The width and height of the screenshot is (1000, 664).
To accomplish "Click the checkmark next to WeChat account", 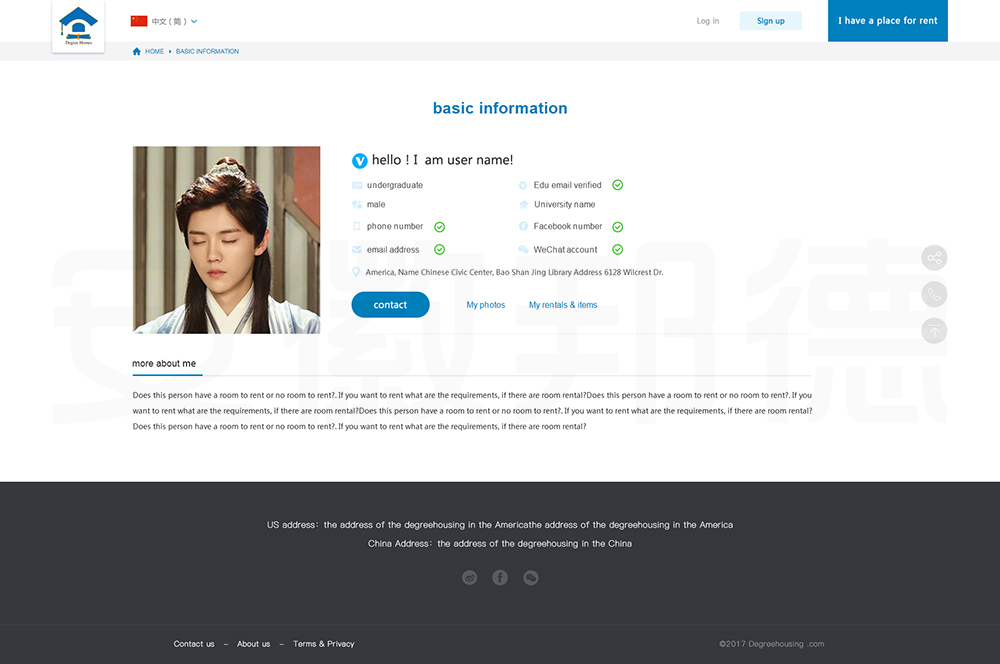I will (618, 250).
